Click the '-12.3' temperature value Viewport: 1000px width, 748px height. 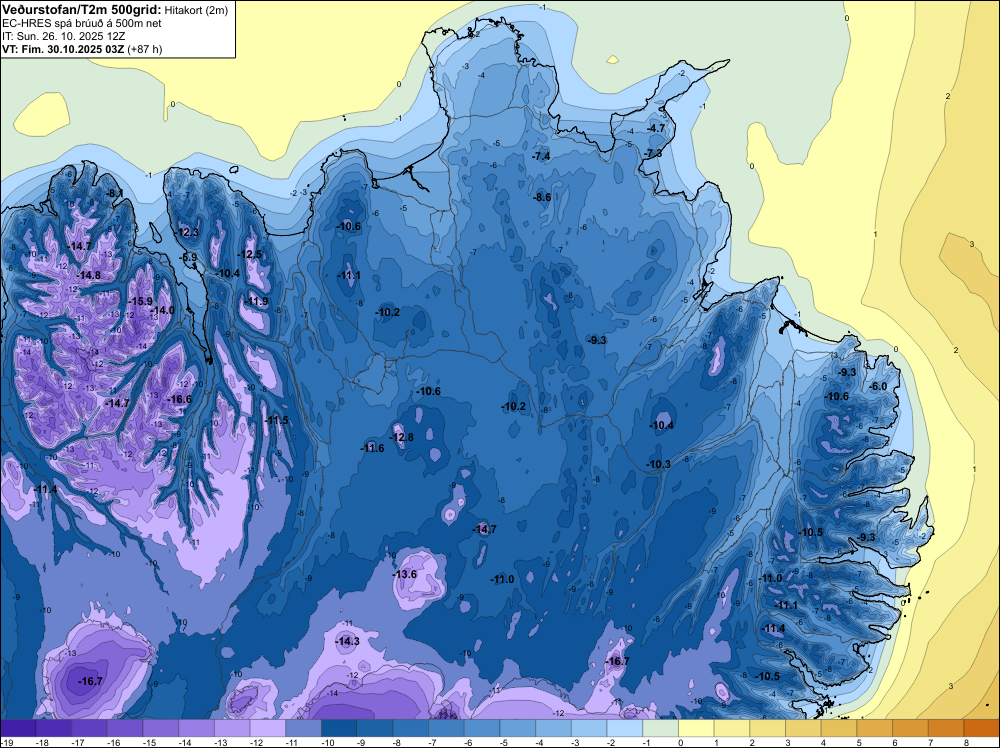(188, 232)
